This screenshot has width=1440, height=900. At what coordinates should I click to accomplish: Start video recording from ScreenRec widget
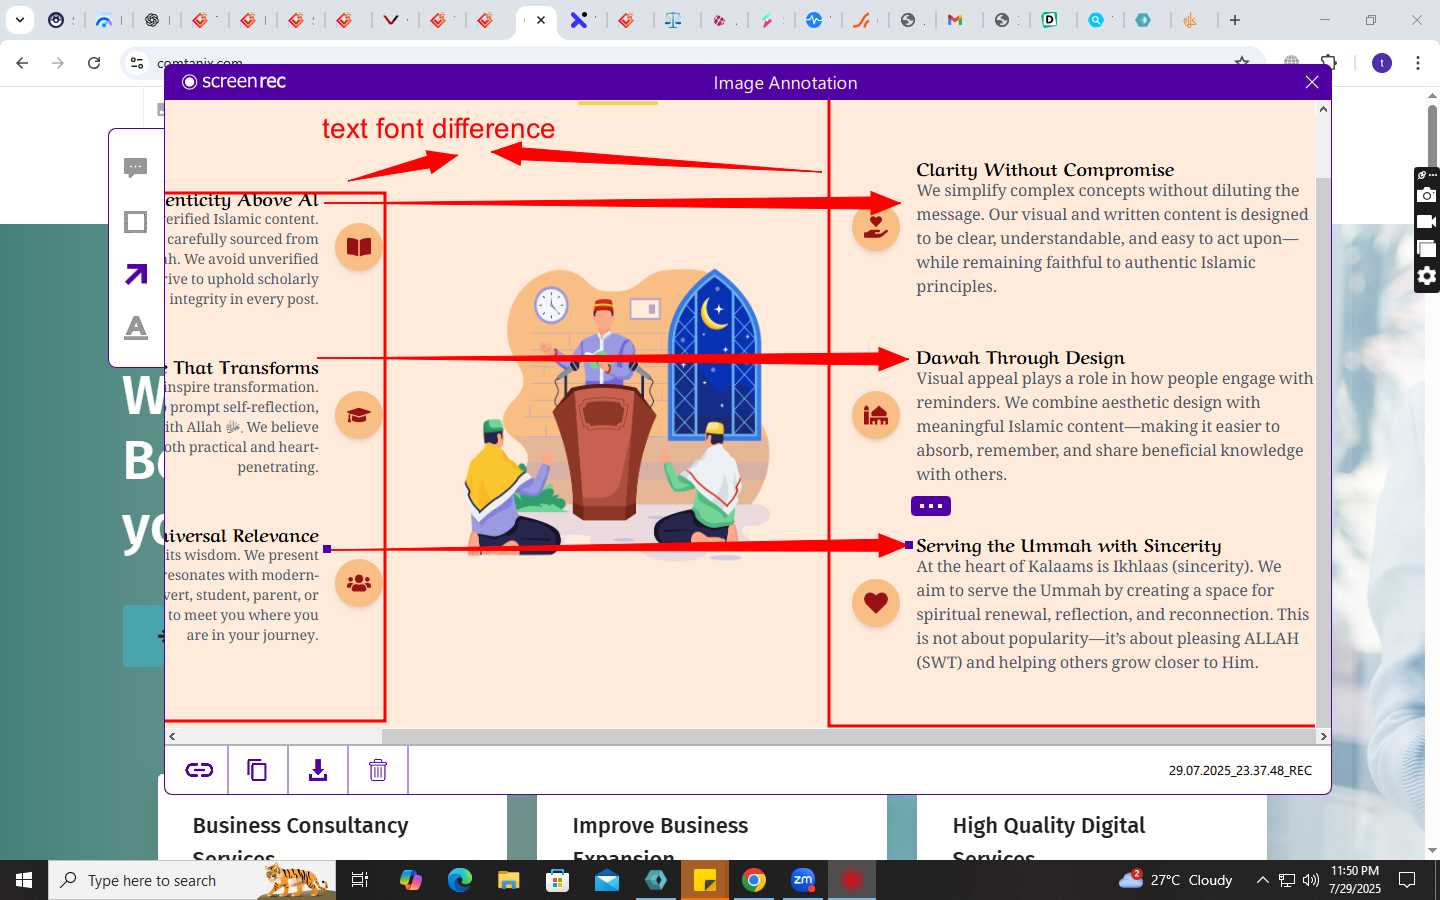[1427, 222]
